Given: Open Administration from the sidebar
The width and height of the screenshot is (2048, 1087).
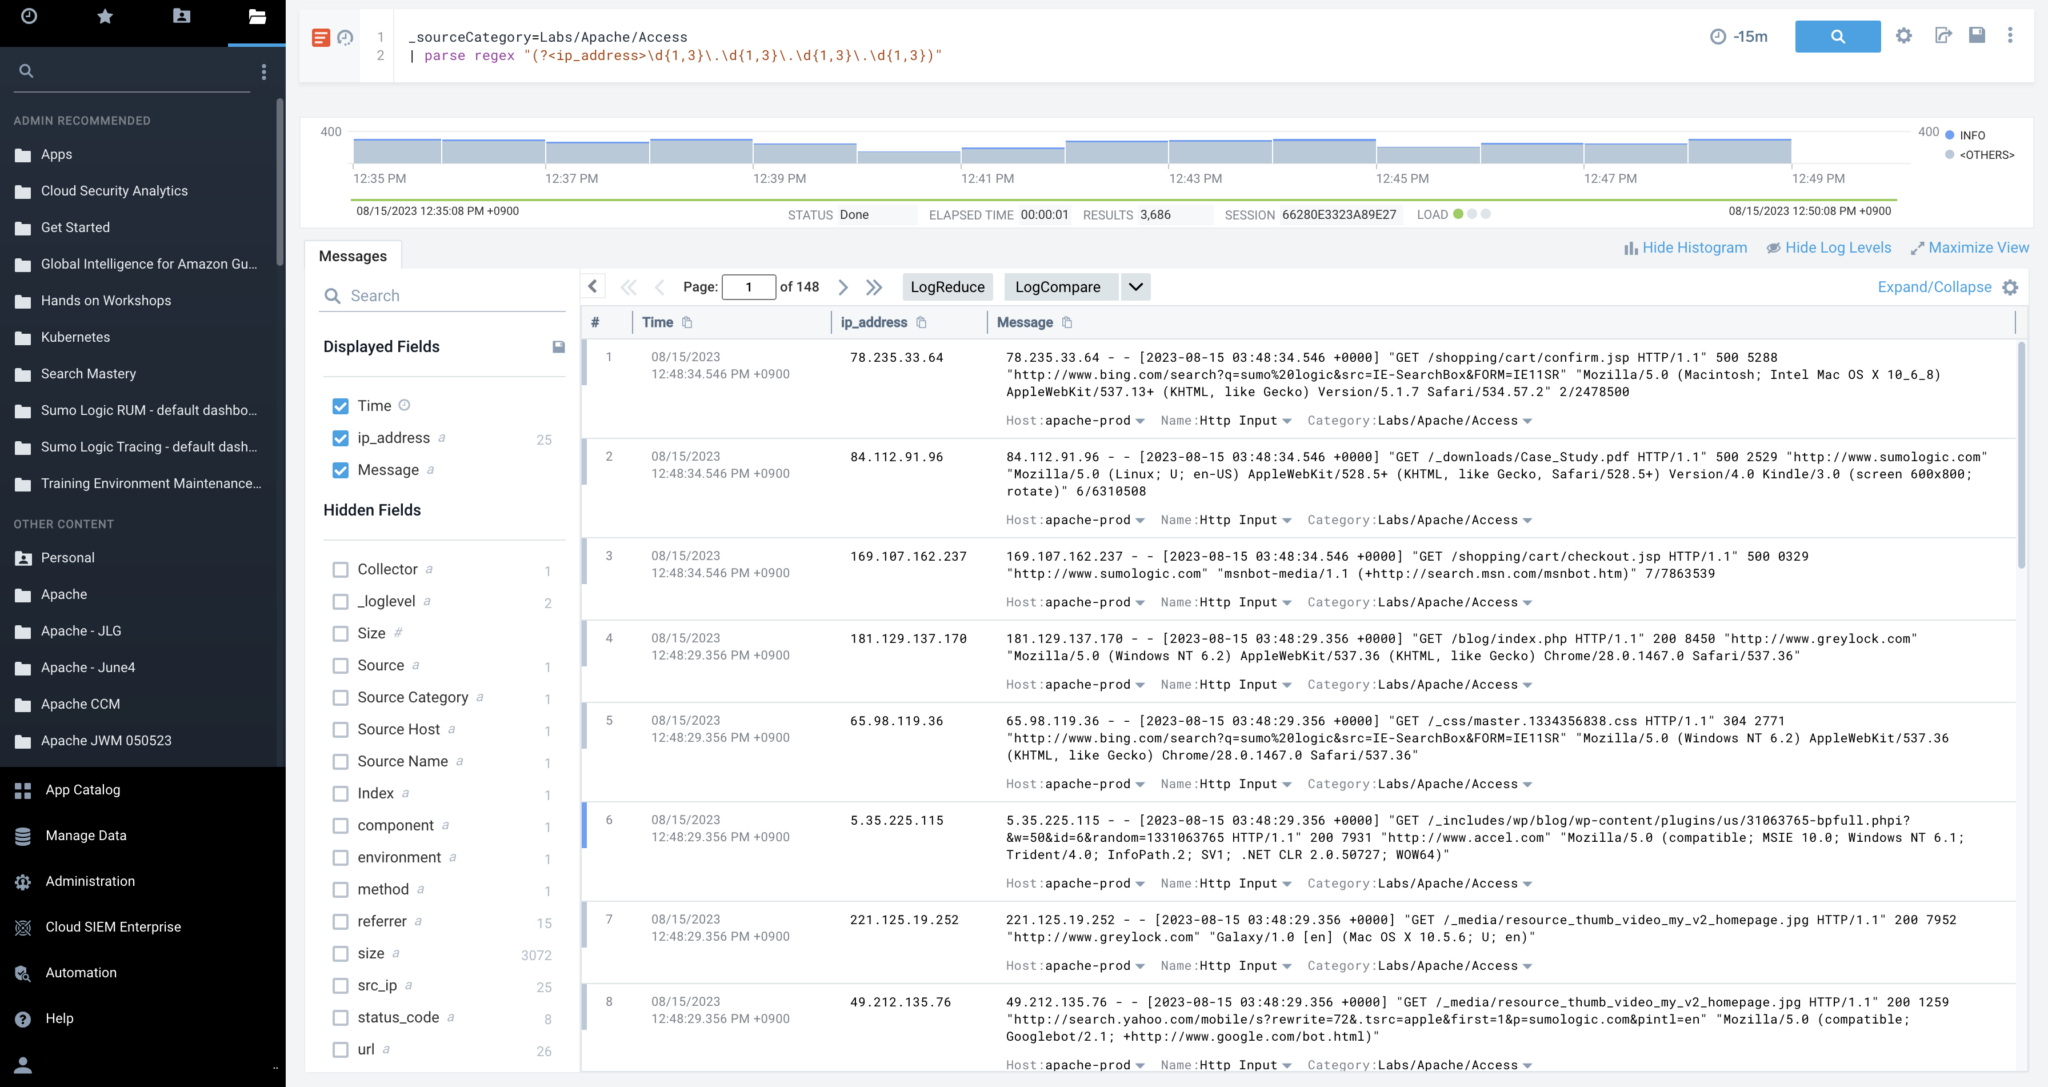Looking at the screenshot, I should click(x=89, y=881).
